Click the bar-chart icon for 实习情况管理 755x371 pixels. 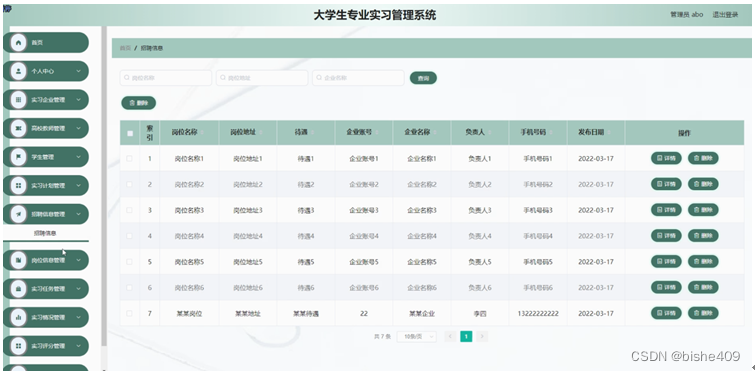click(x=18, y=317)
